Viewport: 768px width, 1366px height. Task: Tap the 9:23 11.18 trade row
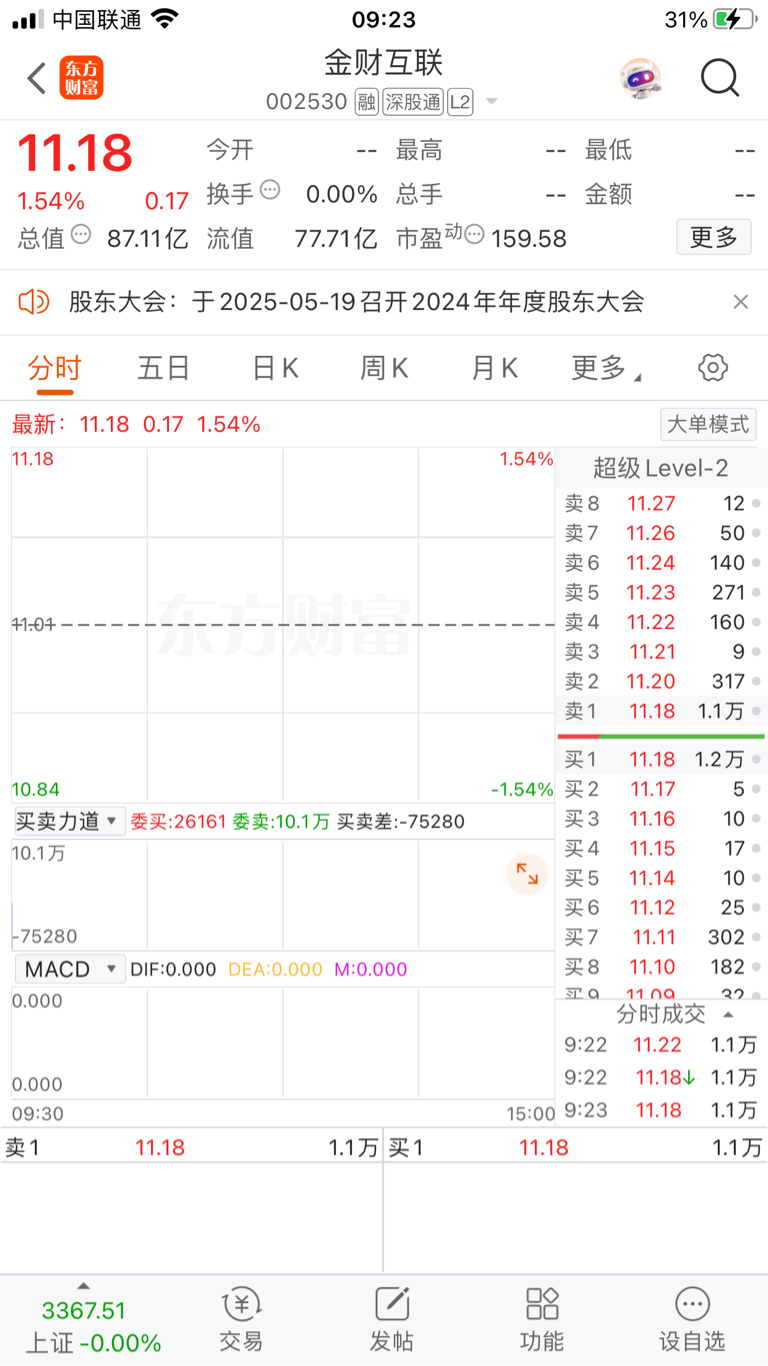pyautogui.click(x=660, y=1110)
